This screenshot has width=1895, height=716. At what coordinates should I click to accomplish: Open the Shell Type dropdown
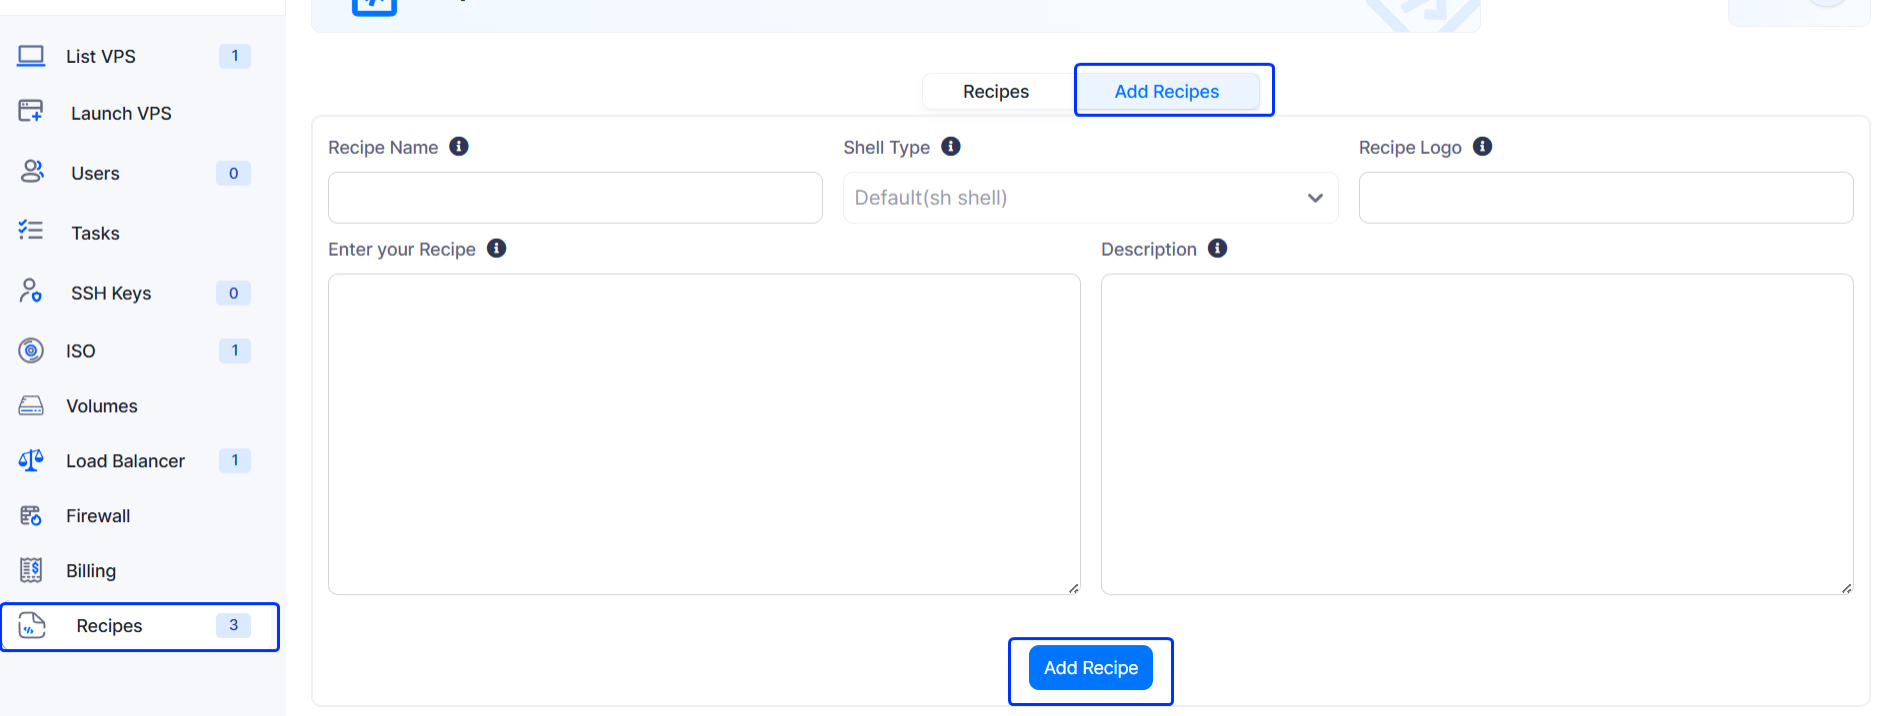(1090, 198)
